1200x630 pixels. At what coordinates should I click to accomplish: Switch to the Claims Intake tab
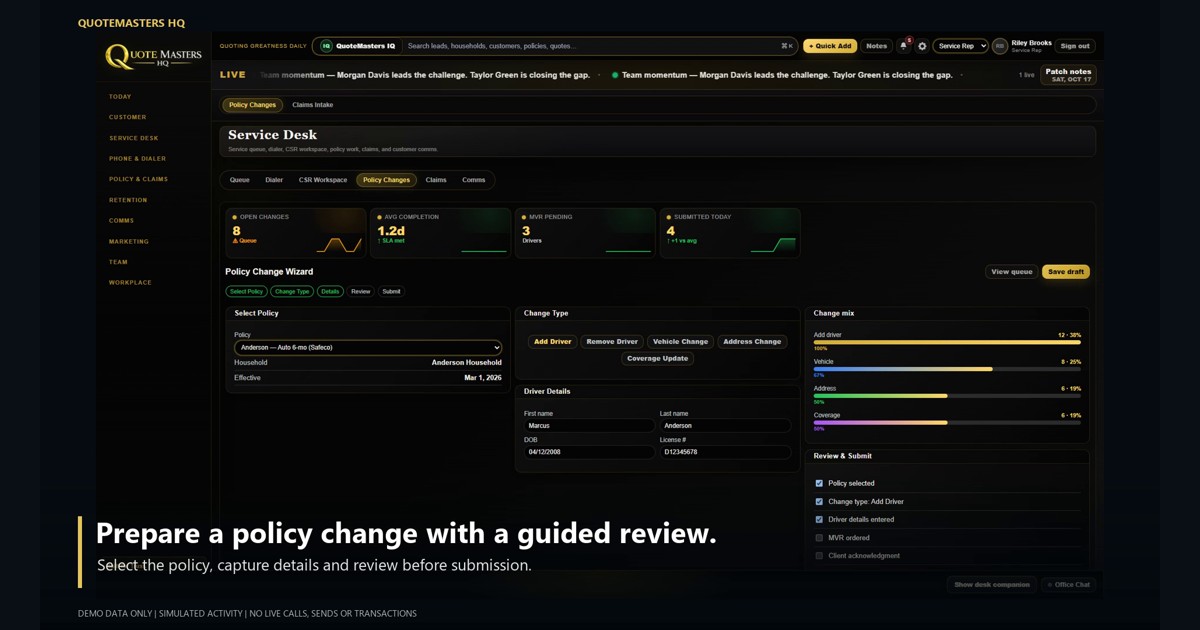point(313,105)
